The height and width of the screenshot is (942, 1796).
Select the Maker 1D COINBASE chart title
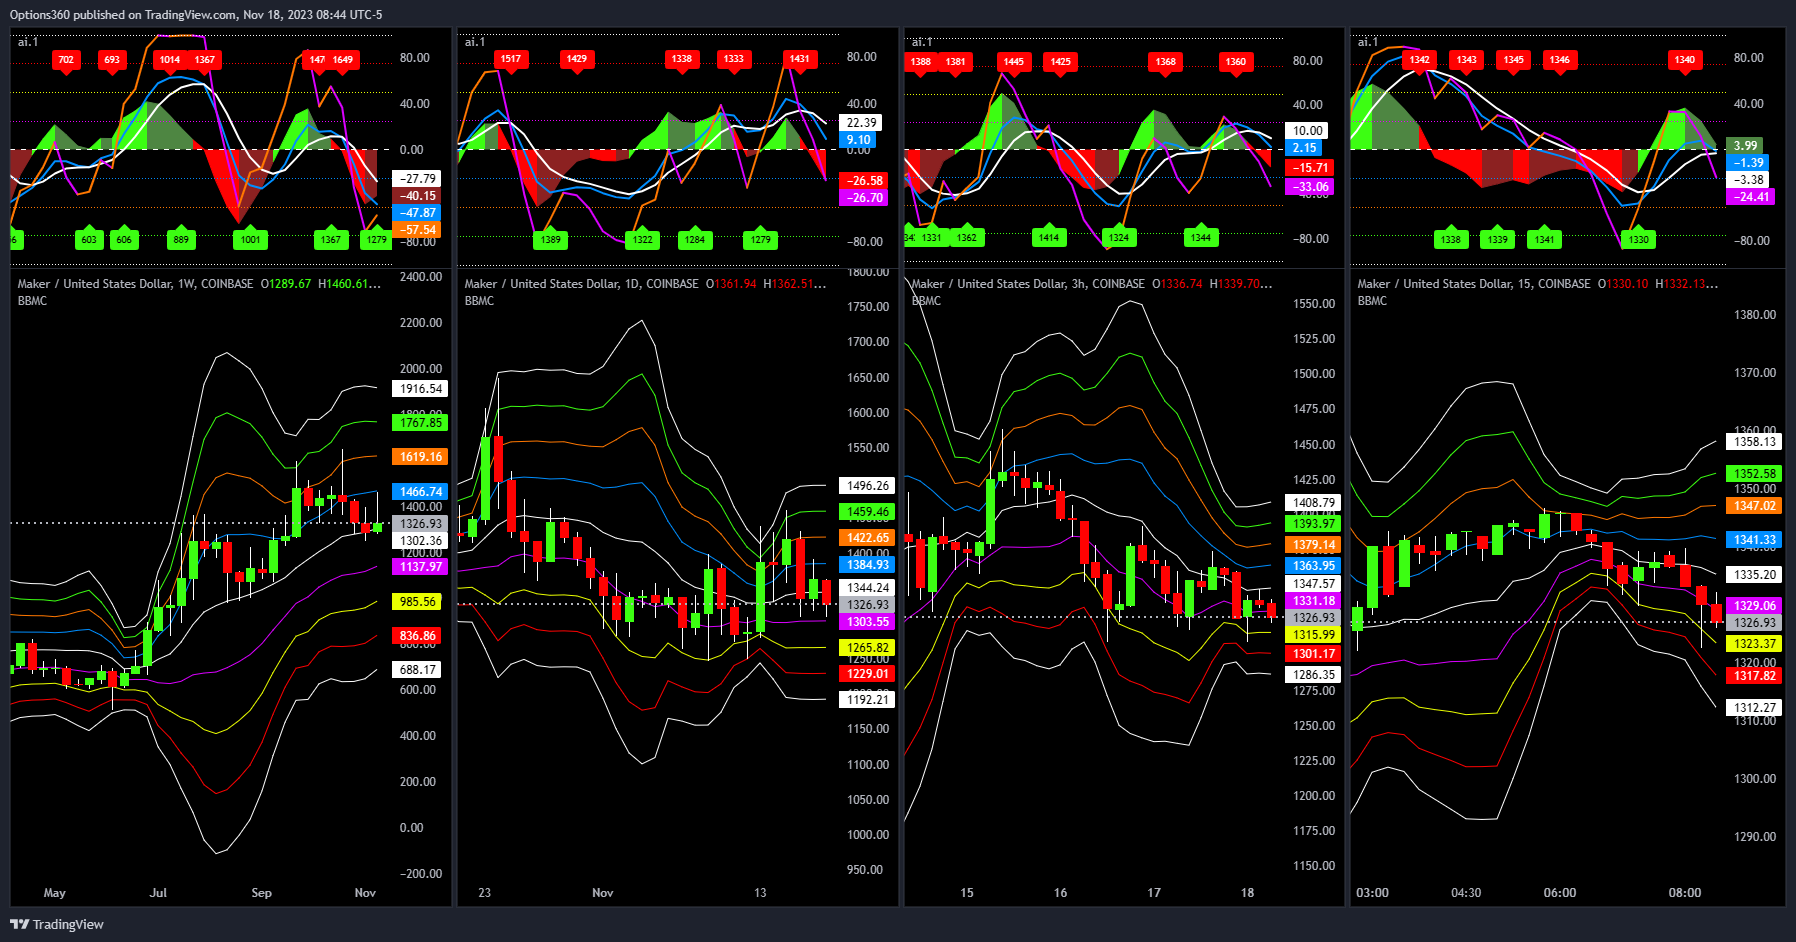pyautogui.click(x=581, y=284)
